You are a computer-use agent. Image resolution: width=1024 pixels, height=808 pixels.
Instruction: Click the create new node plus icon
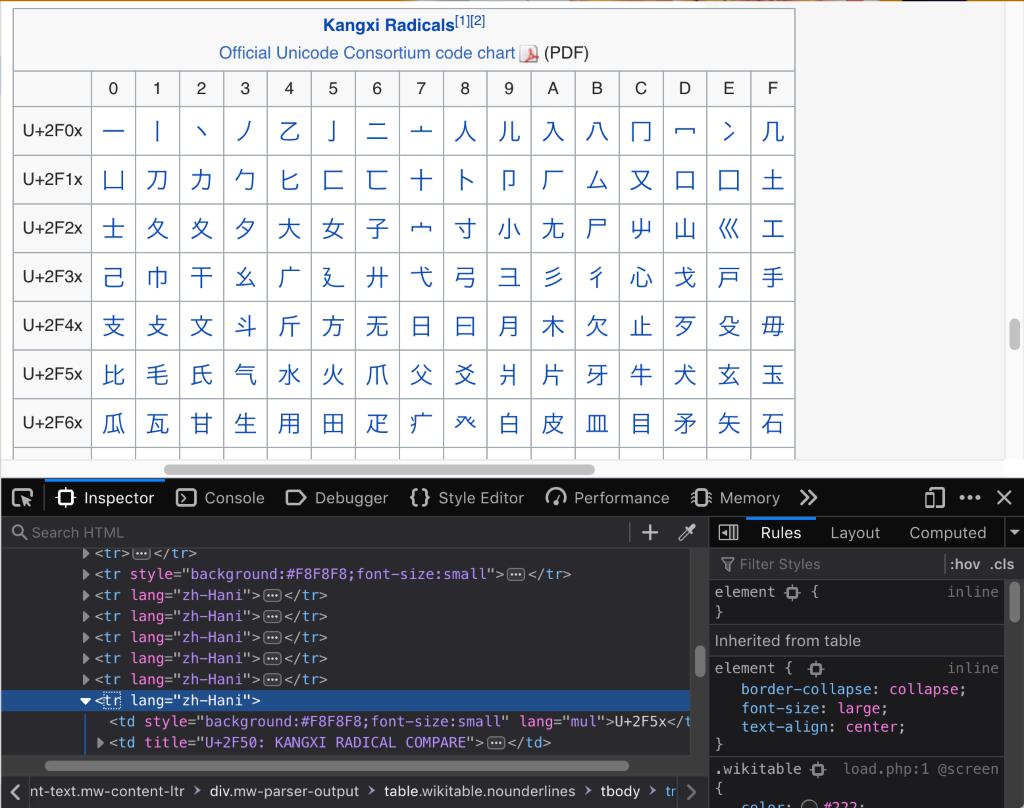[650, 533]
